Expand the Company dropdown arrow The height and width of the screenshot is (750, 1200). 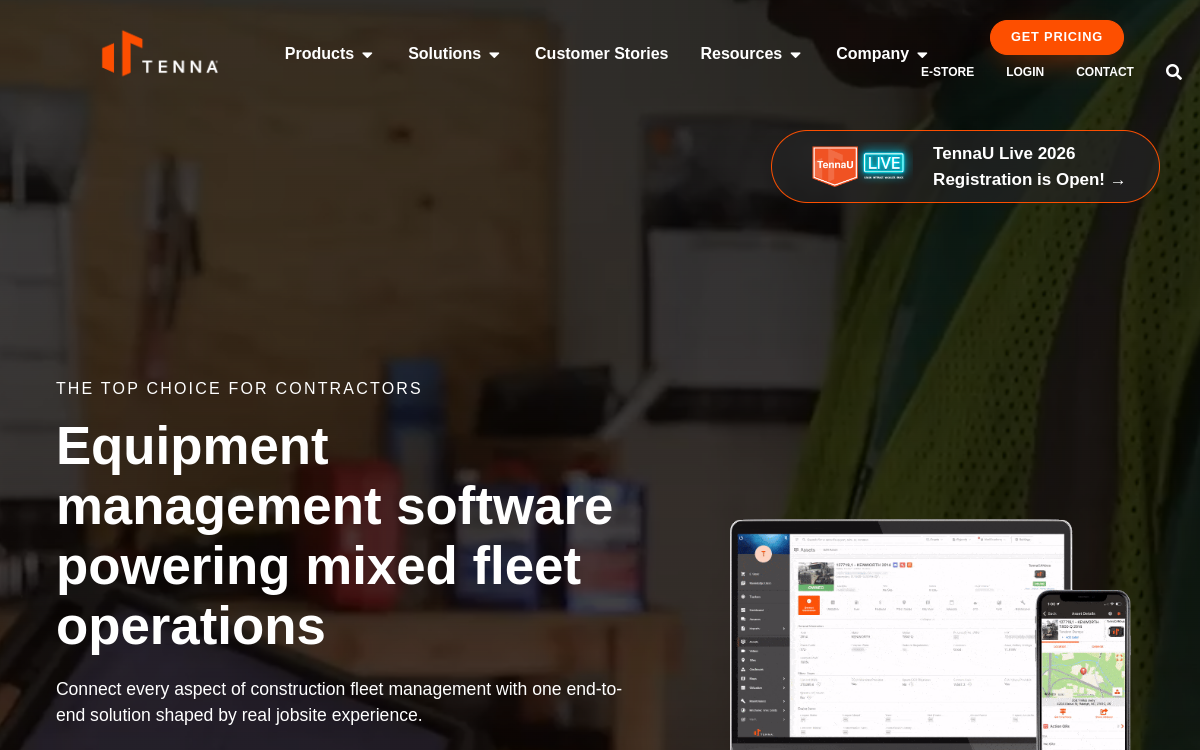[x=922, y=55]
